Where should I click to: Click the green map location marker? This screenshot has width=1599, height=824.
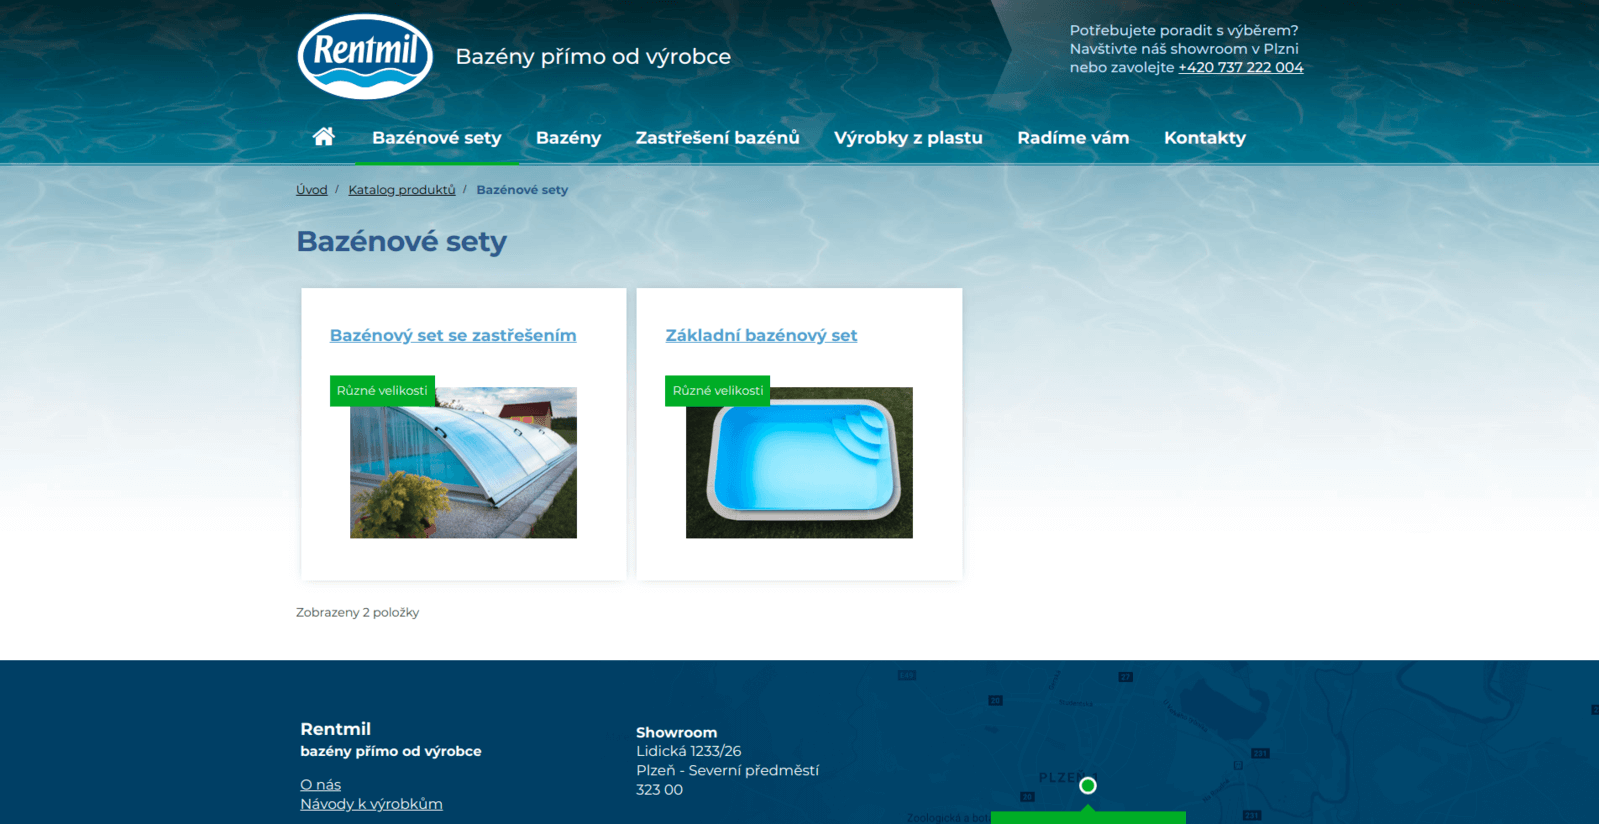click(1087, 786)
